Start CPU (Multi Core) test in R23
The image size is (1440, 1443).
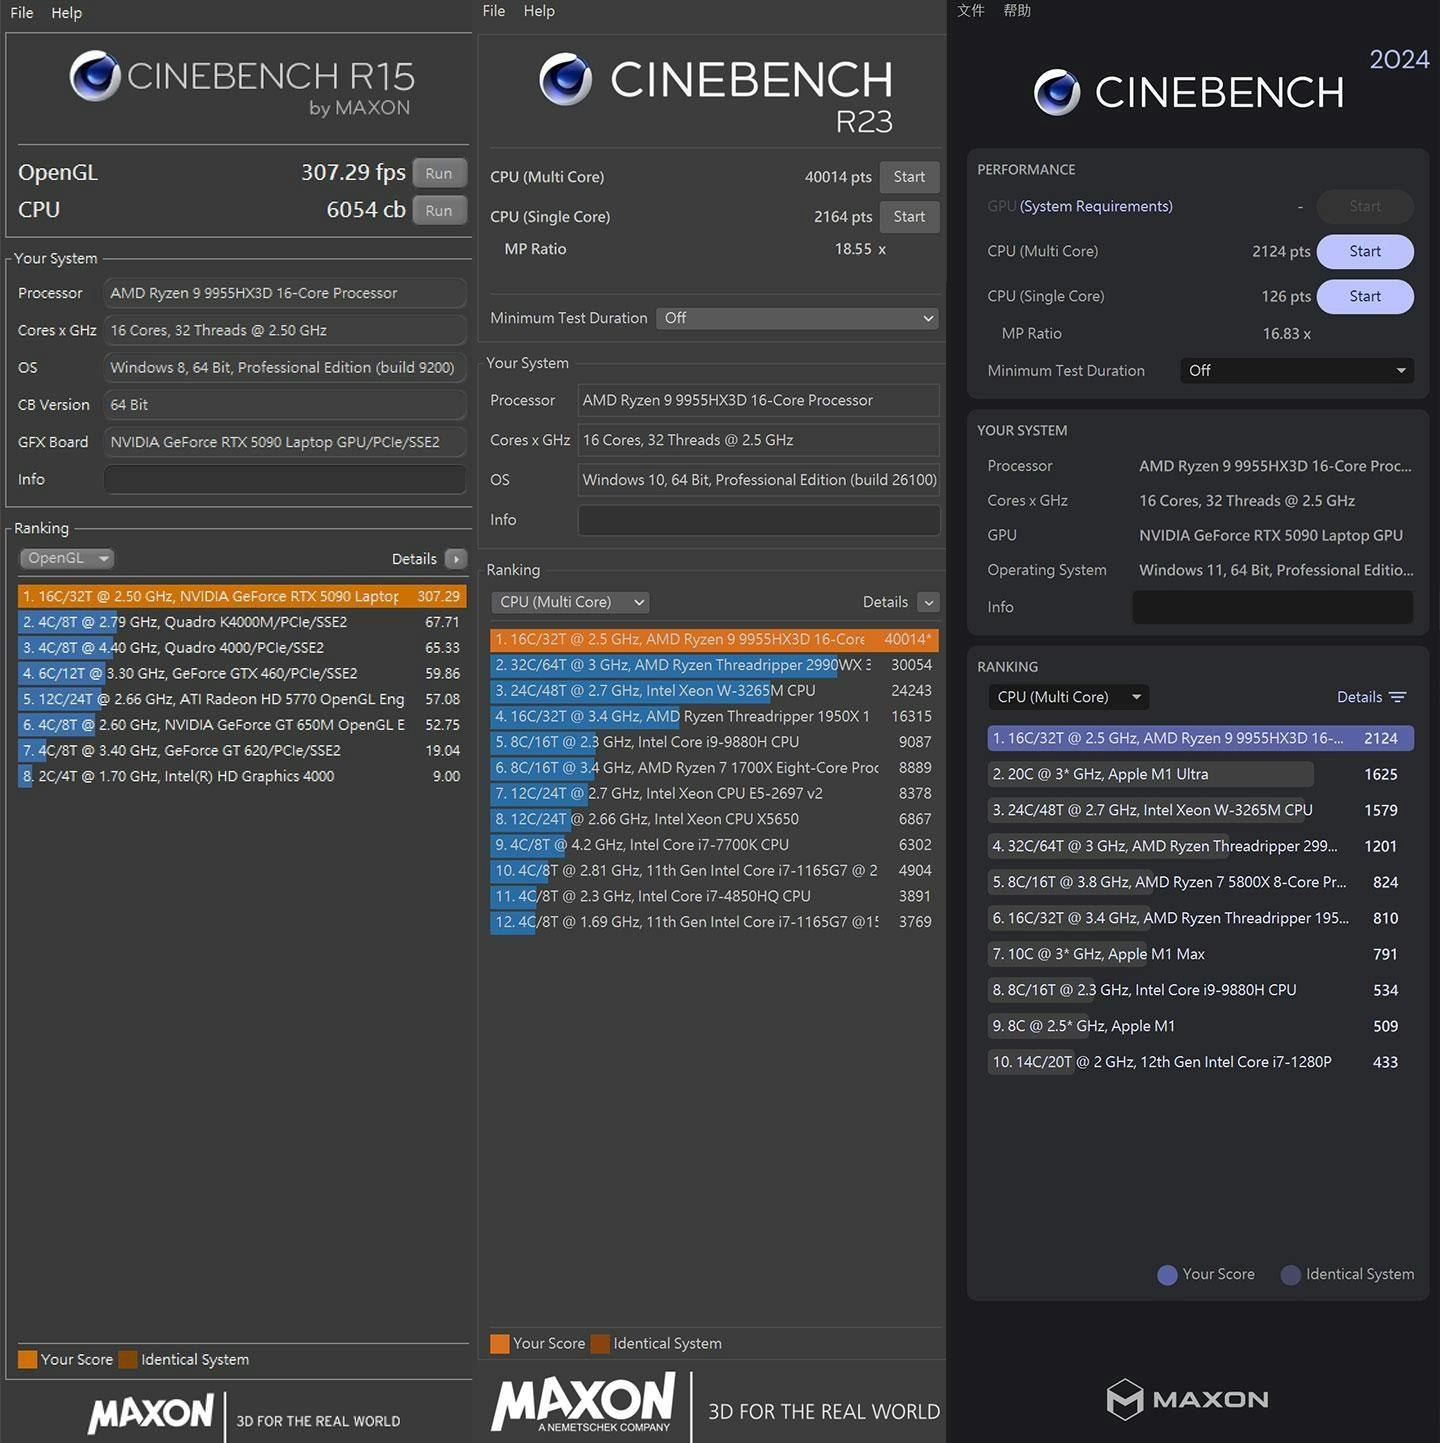[x=909, y=177]
